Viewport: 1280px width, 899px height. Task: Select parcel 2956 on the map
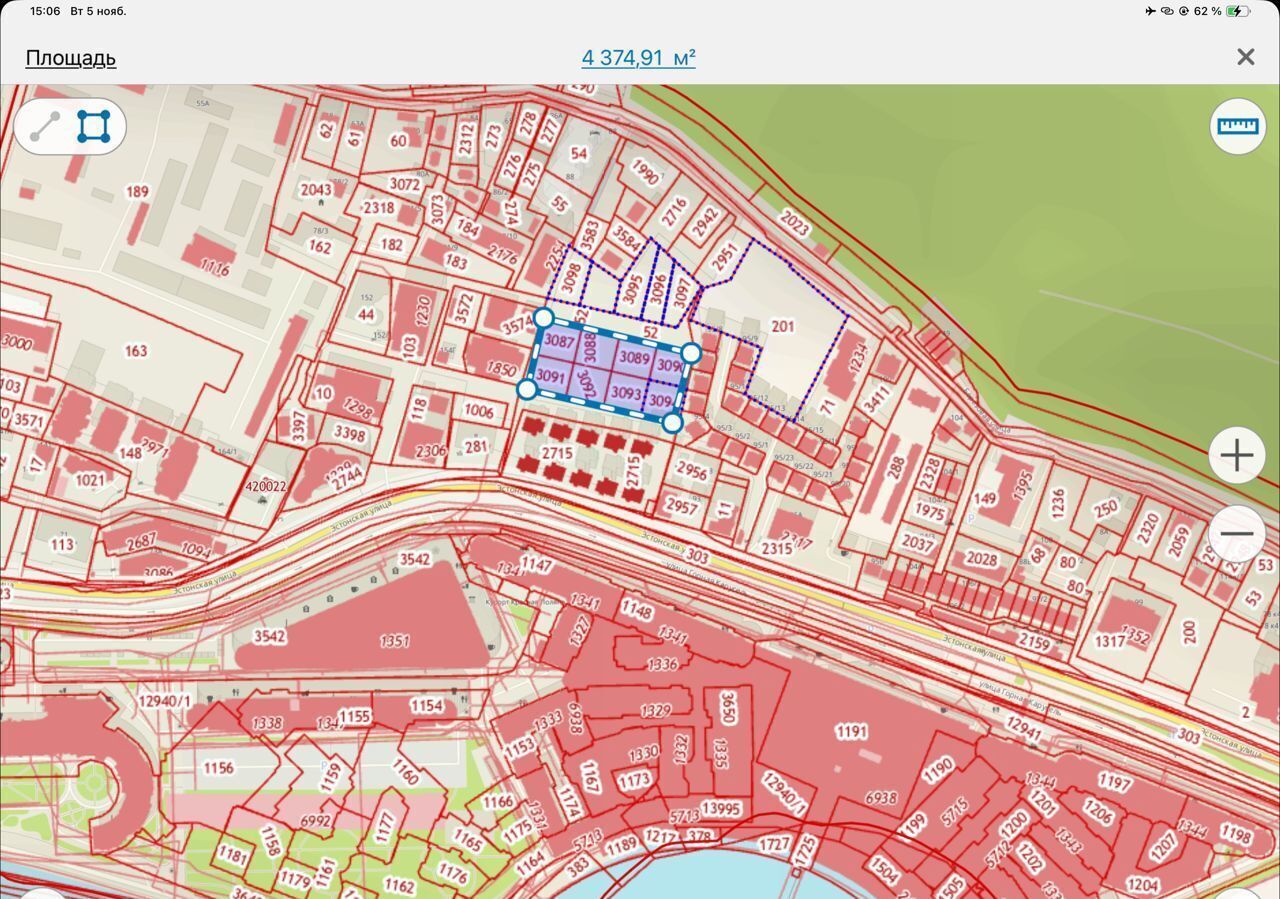692,470
